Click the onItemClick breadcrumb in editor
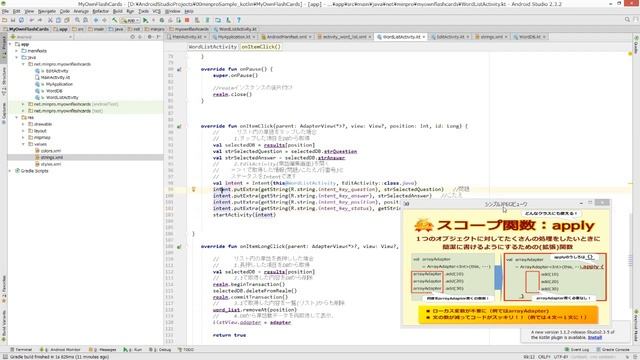The image size is (640, 360). 260,47
